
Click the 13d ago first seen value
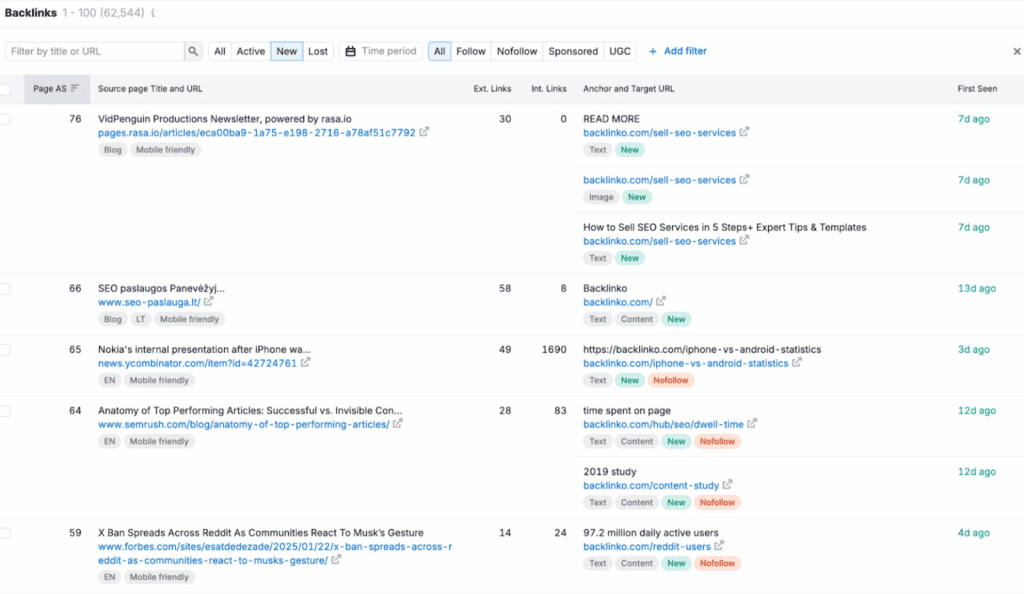976,289
